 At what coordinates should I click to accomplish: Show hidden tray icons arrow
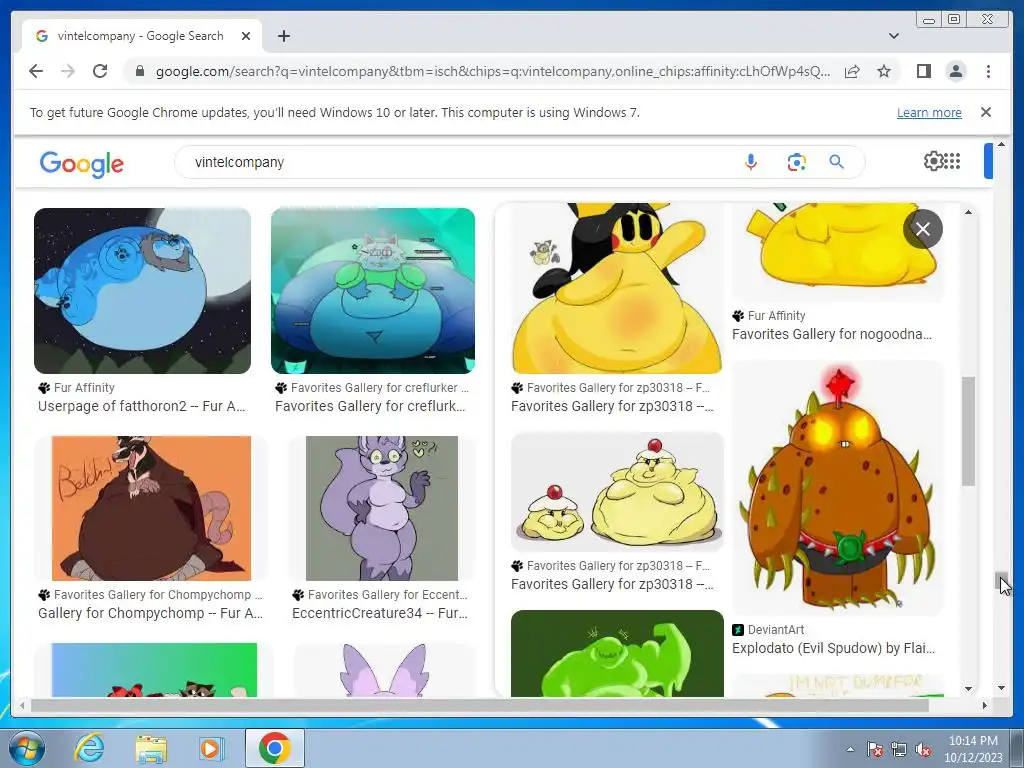coord(850,749)
